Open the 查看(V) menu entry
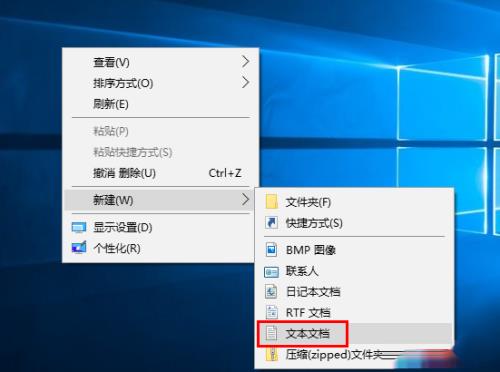 tap(160, 62)
